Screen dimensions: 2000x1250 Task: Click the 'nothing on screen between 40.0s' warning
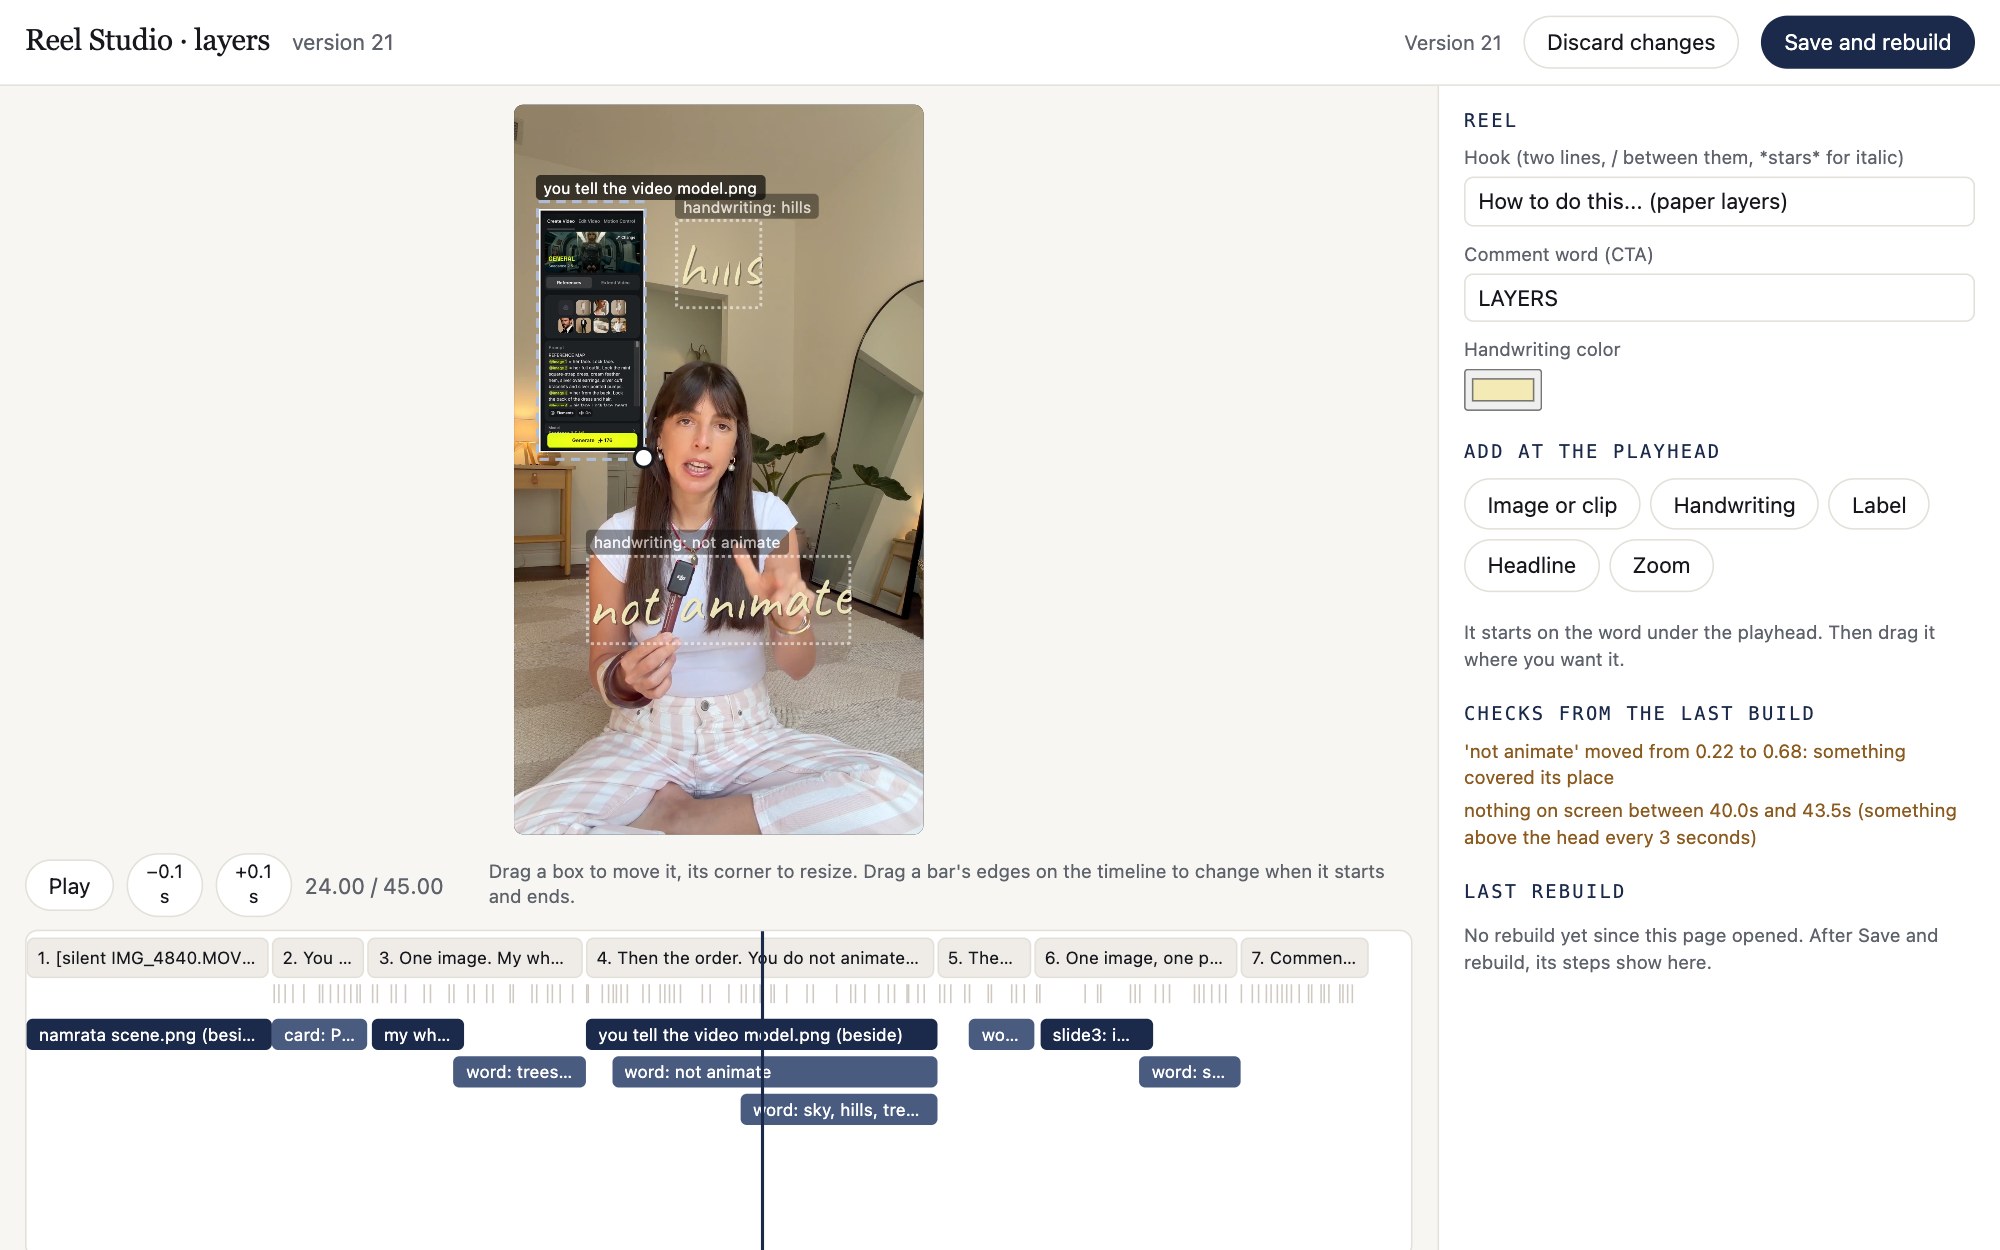(x=1710, y=824)
